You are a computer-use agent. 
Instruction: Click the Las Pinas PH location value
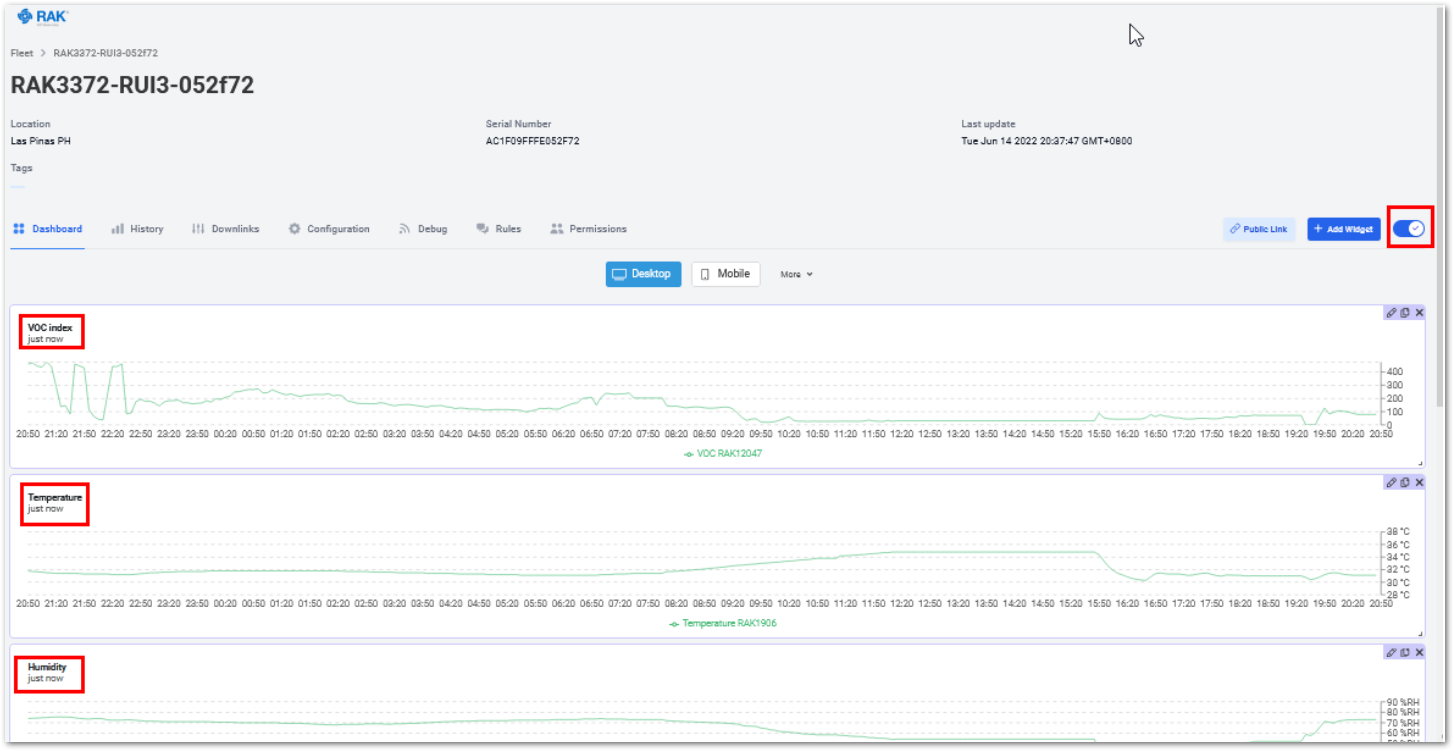(x=41, y=141)
